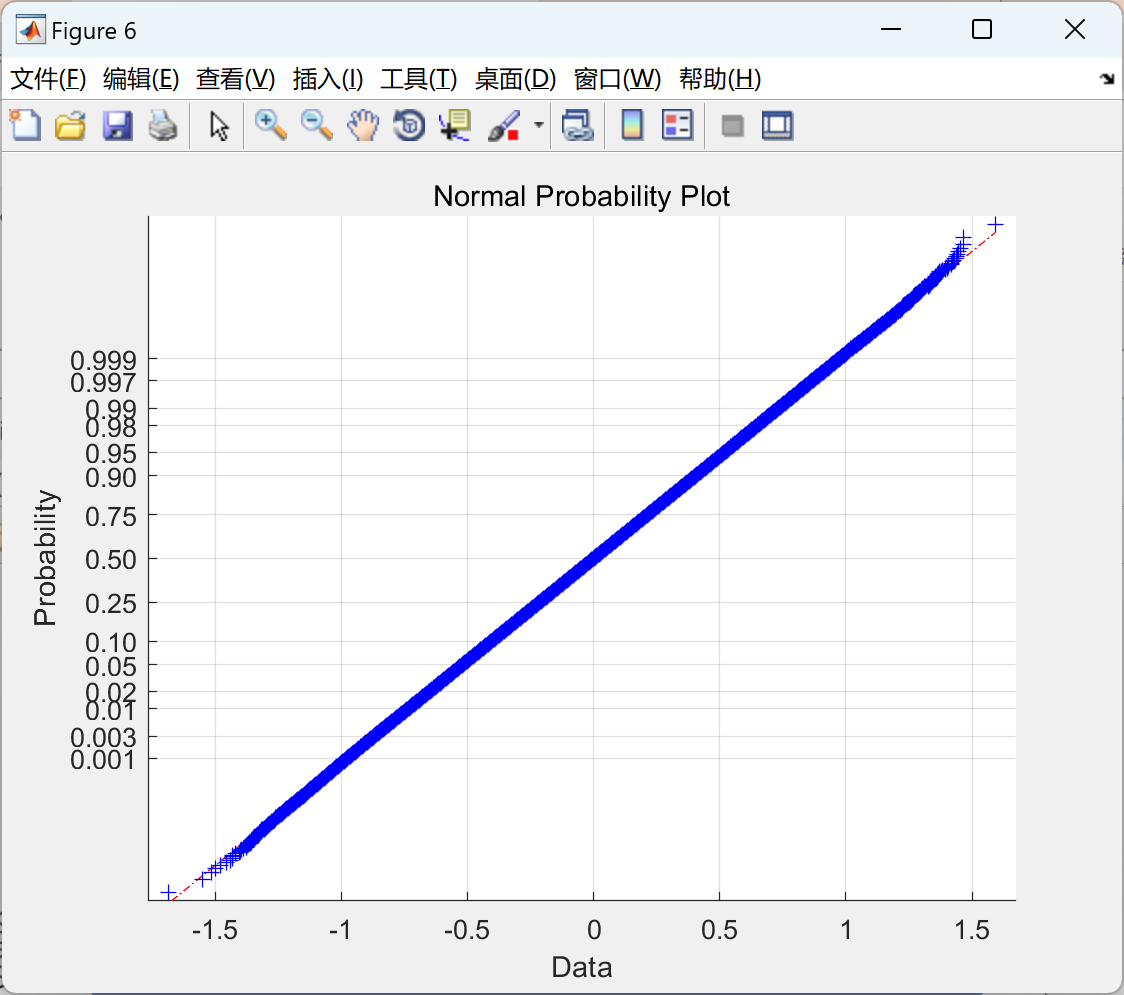This screenshot has width=1124, height=995.
Task: Click the 0.75 probability tick label
Action: tap(110, 517)
